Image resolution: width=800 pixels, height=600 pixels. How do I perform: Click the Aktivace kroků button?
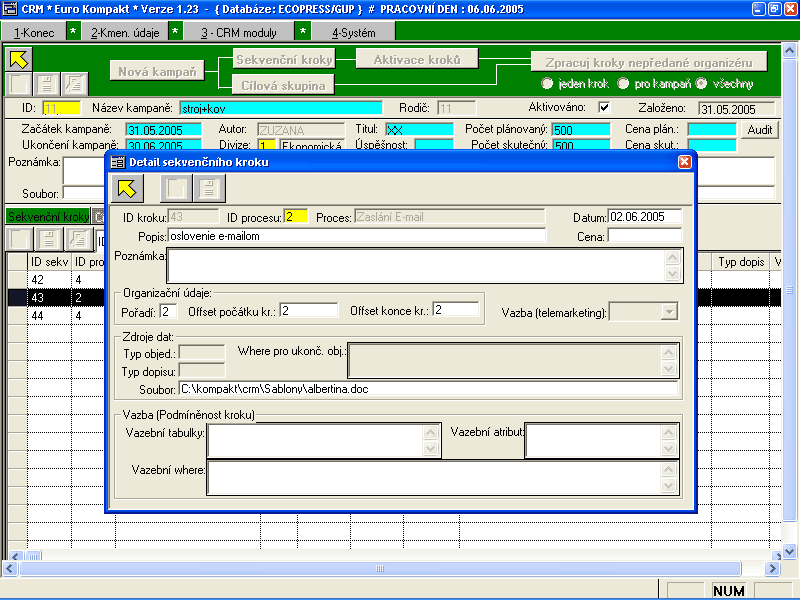pos(417,60)
